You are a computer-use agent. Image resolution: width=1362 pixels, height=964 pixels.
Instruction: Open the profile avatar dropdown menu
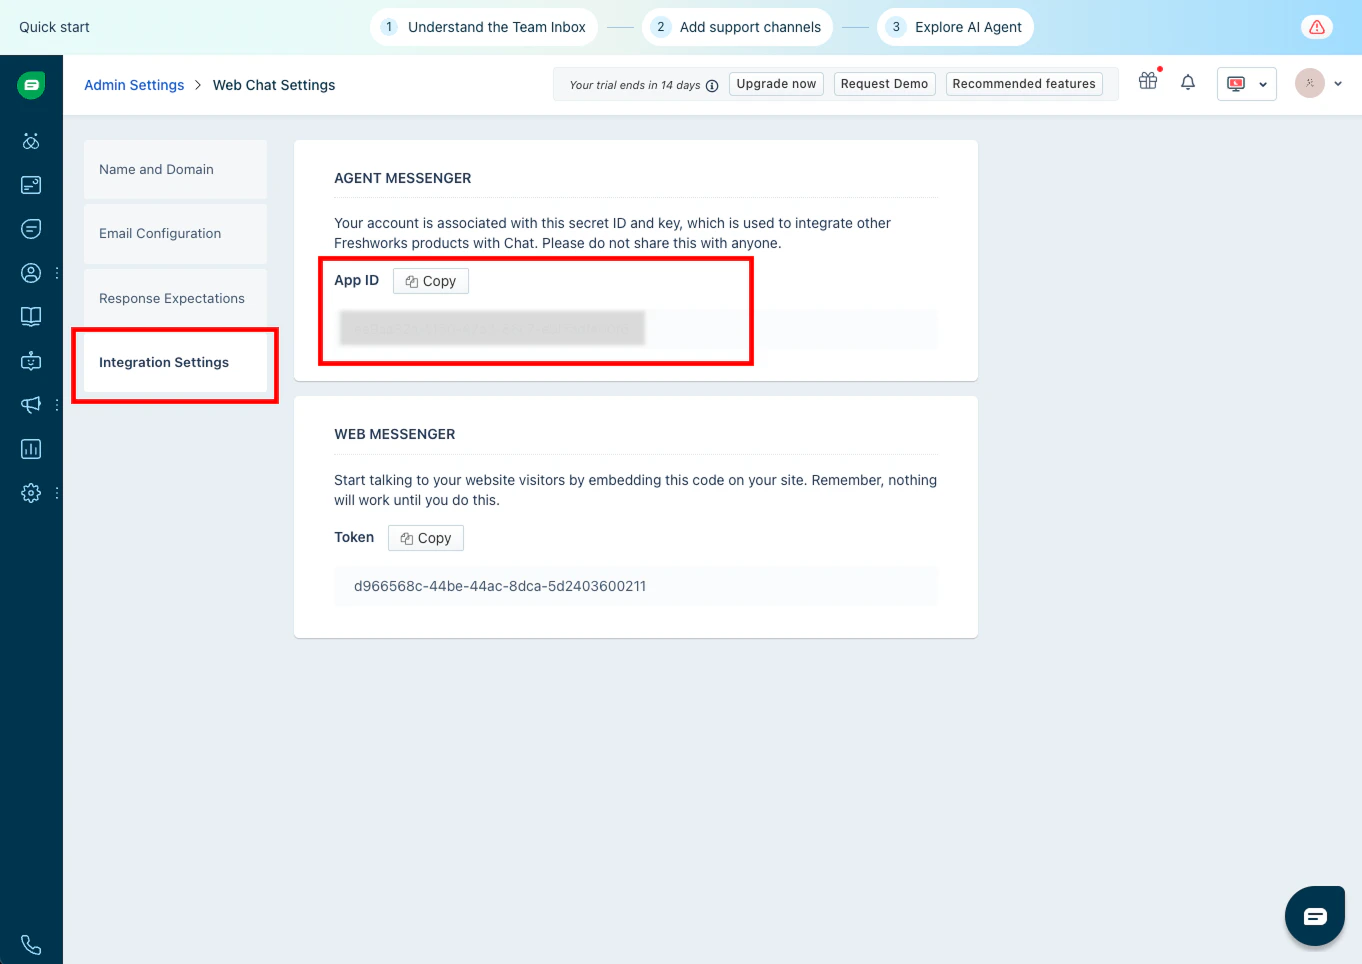click(1320, 83)
